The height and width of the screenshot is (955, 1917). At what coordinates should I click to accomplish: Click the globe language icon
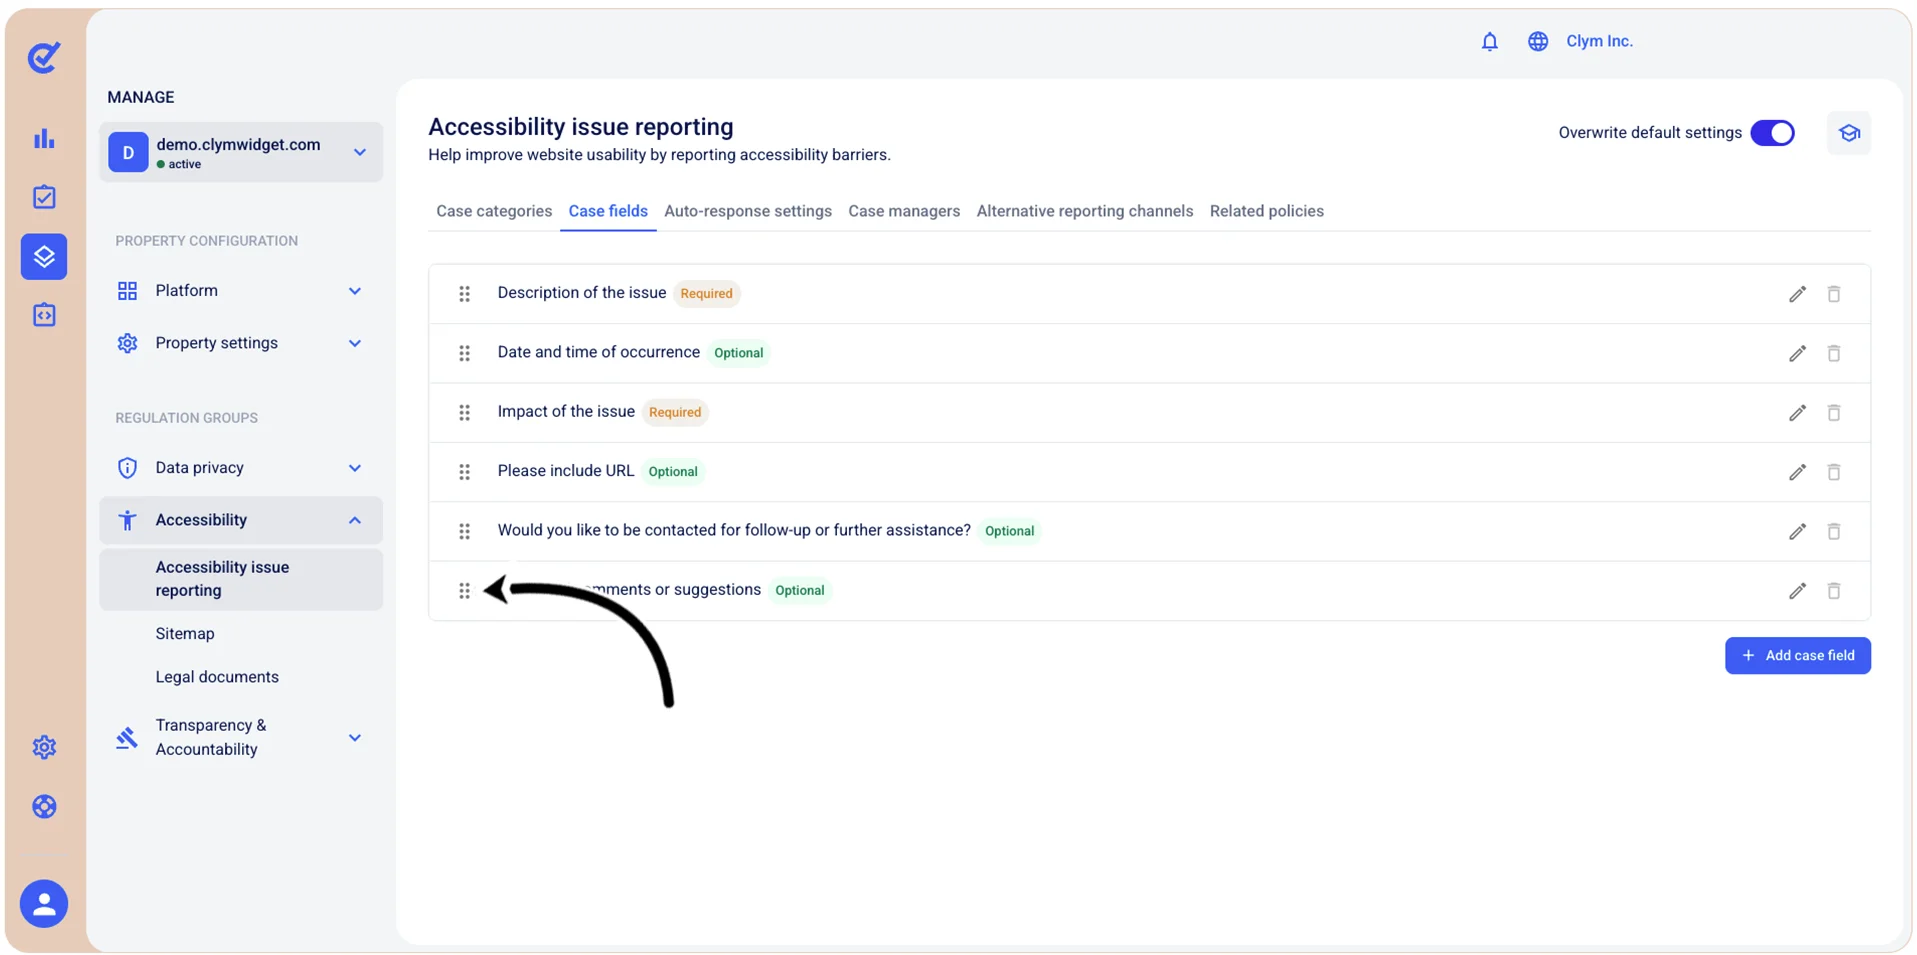[1537, 41]
